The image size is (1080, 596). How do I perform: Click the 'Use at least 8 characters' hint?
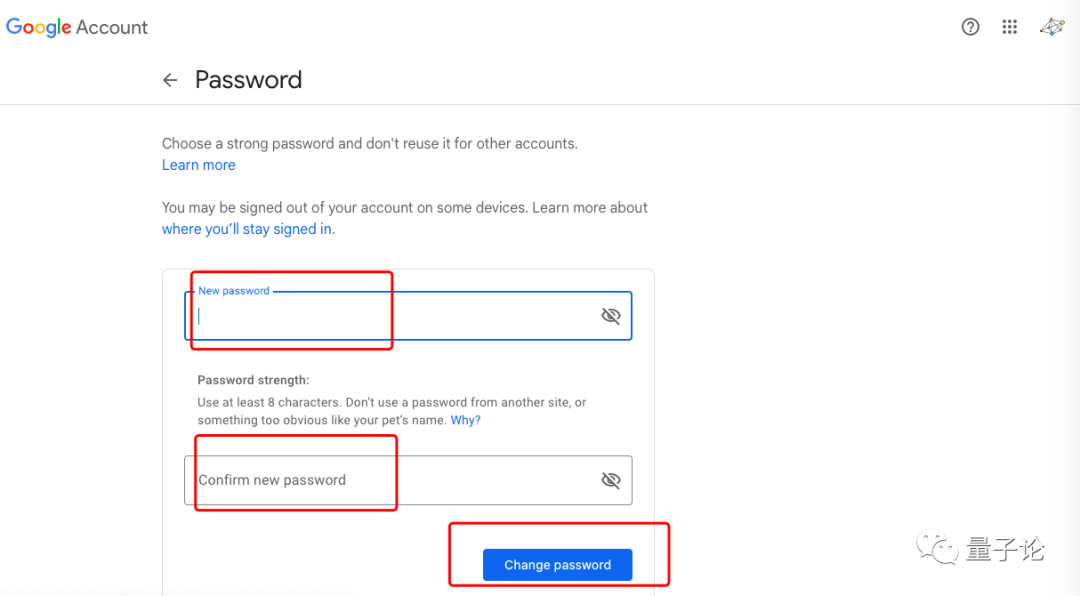point(391,411)
